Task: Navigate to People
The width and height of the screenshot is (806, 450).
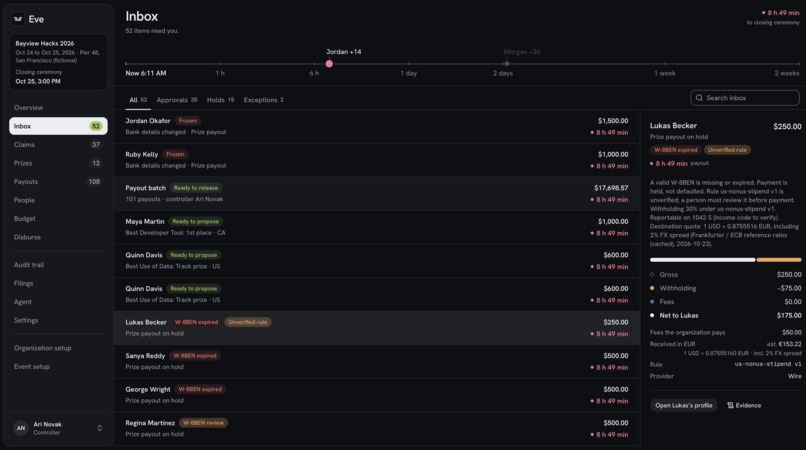Action: (58, 200)
